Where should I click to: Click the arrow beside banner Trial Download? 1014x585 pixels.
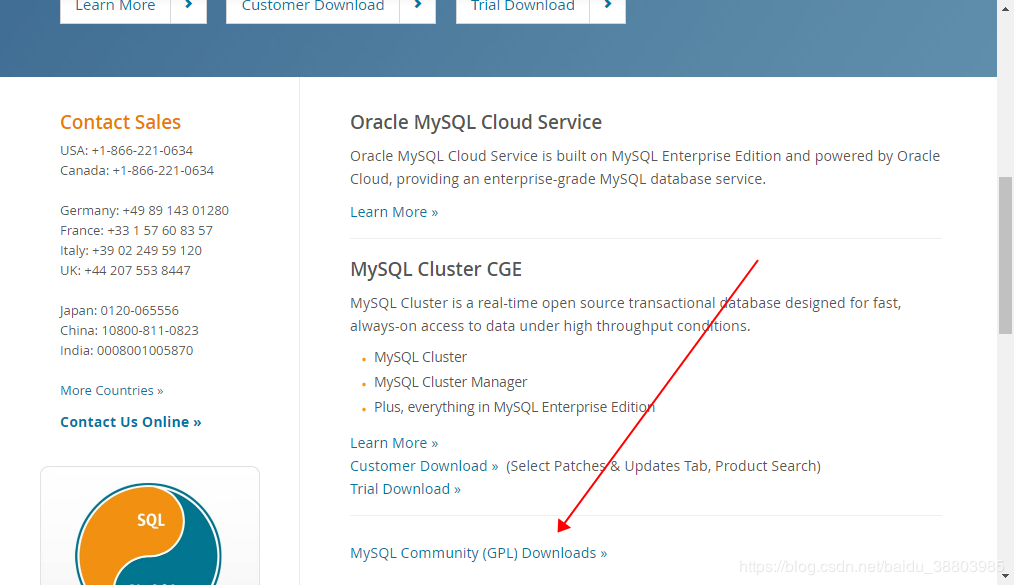[x=608, y=8]
